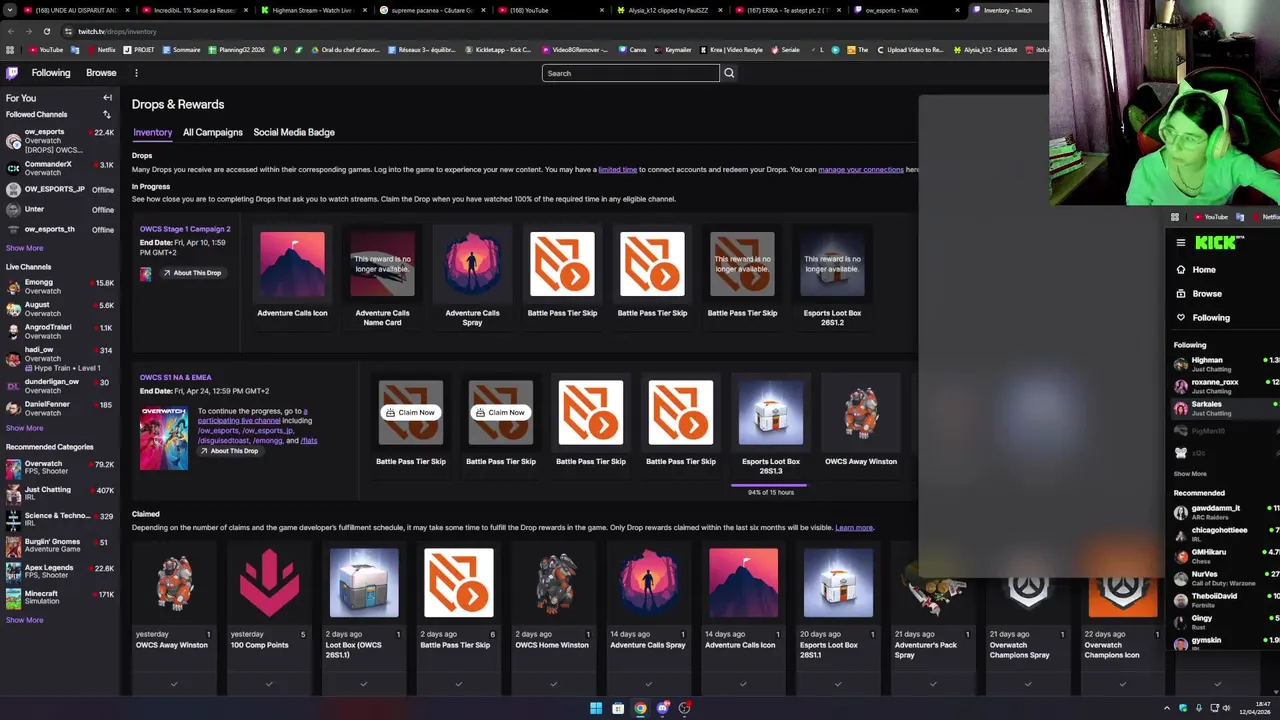Viewport: 1280px width, 720px height.
Task: Open the CommanderX followed channel
Action: point(60,168)
